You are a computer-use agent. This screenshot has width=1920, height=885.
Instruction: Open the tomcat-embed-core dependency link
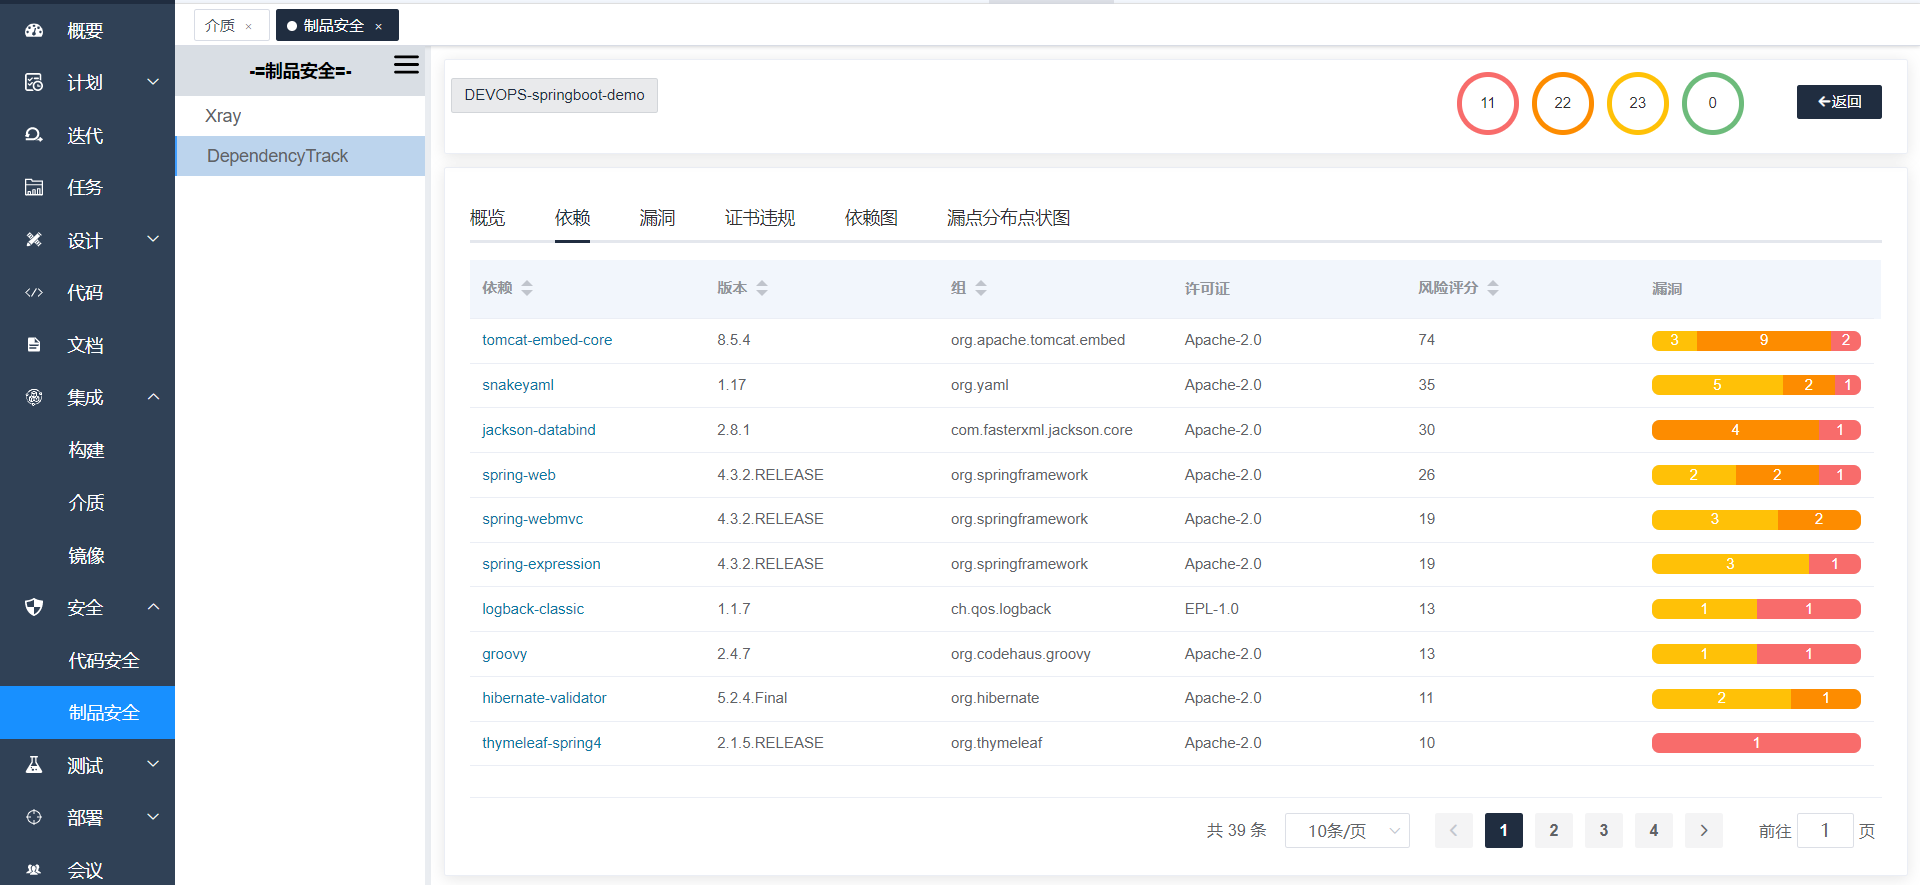(547, 340)
